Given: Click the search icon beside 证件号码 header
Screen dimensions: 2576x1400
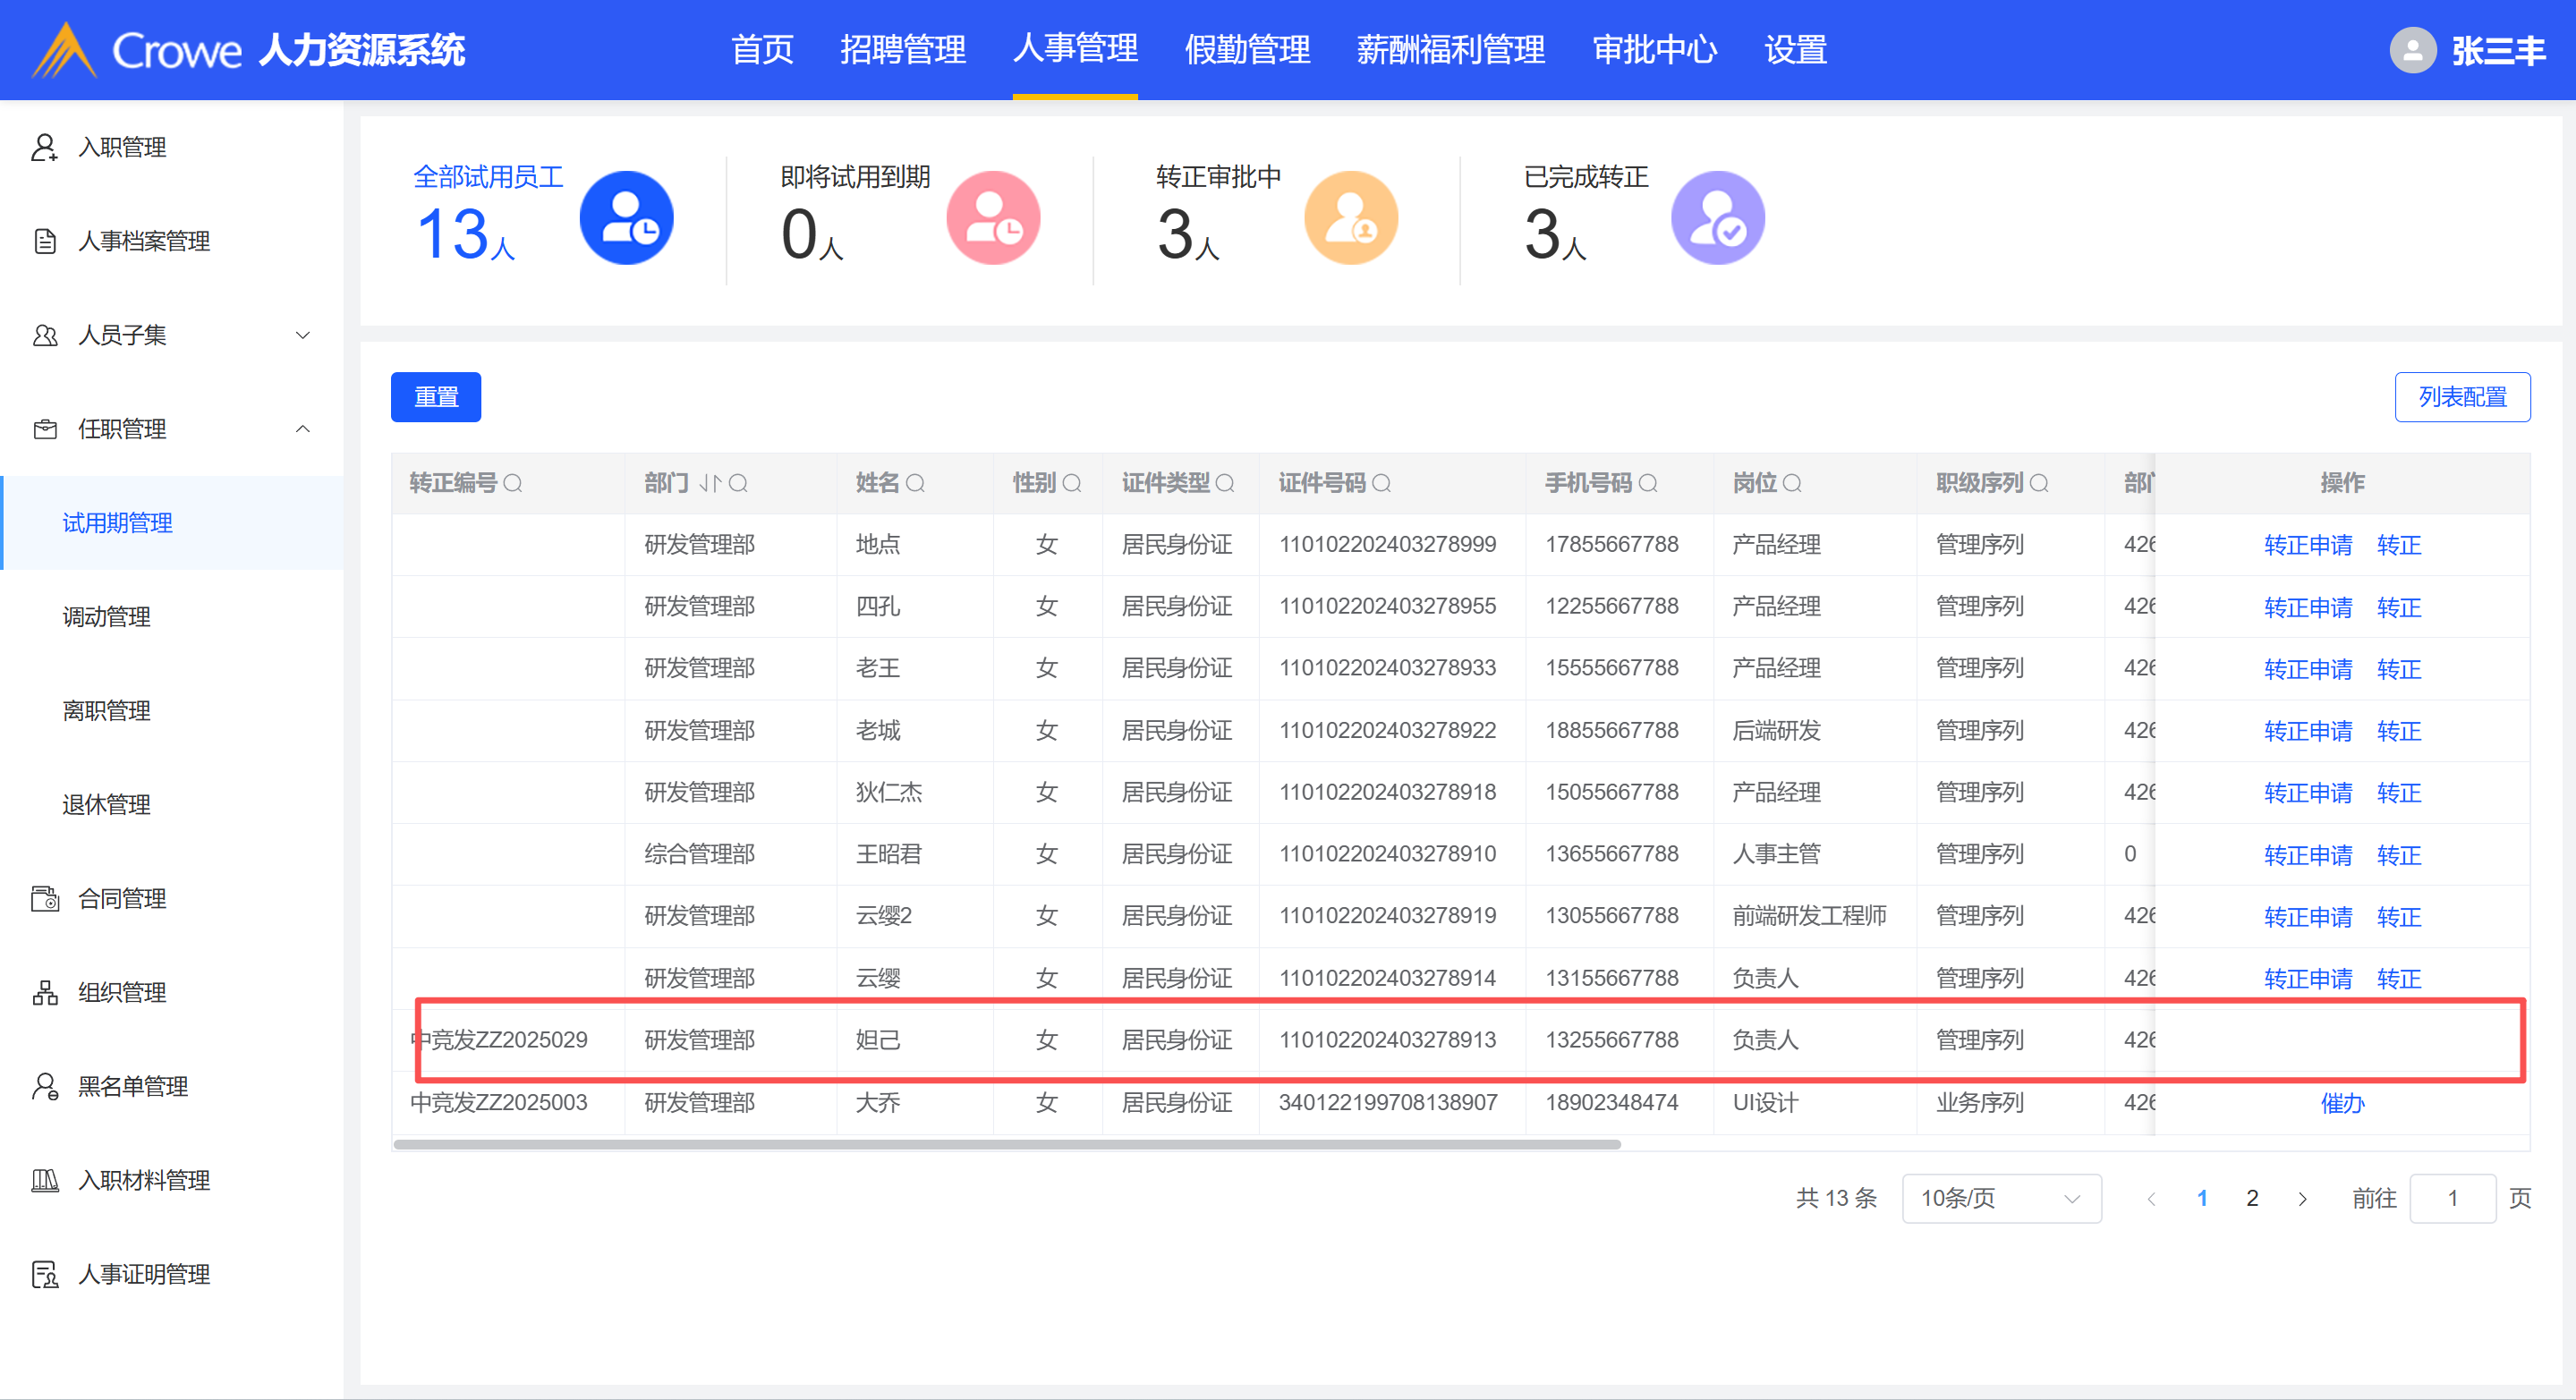Looking at the screenshot, I should pyautogui.click(x=1382, y=484).
